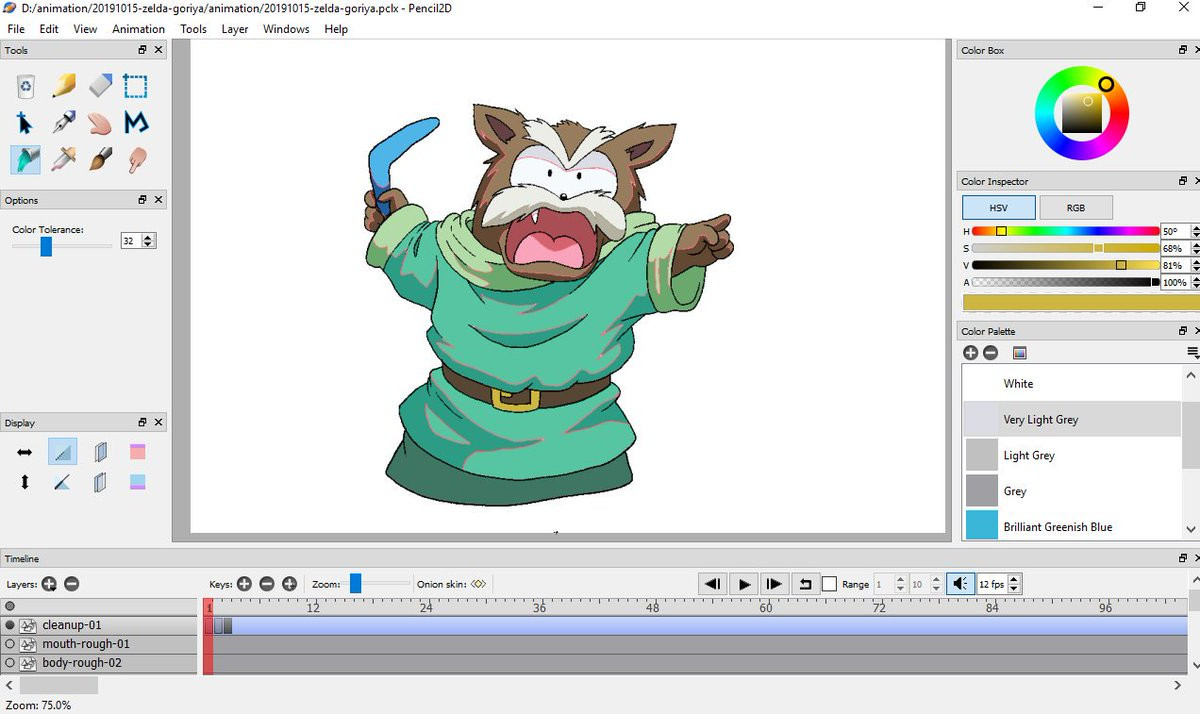This screenshot has height=714, width=1200.
Task: Select the Smudge tool
Action: tap(136, 159)
